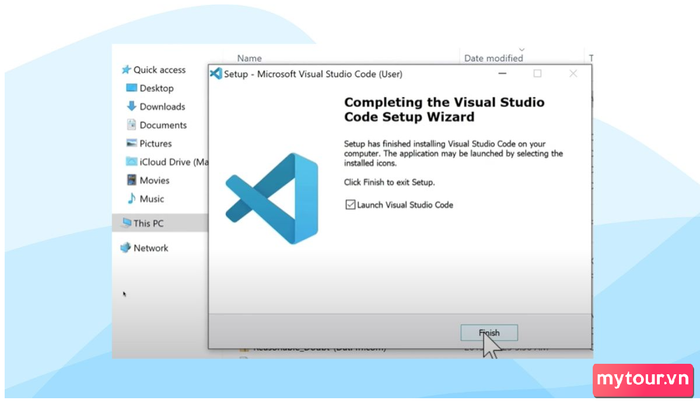Click the 'Click Finish to exit Setup.' text
The width and height of the screenshot is (700, 405).
389,182
